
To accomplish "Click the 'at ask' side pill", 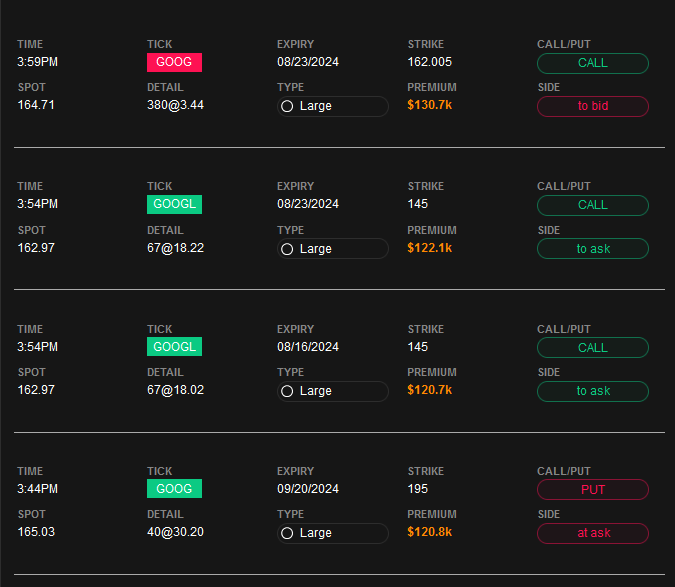I will 593,533.
